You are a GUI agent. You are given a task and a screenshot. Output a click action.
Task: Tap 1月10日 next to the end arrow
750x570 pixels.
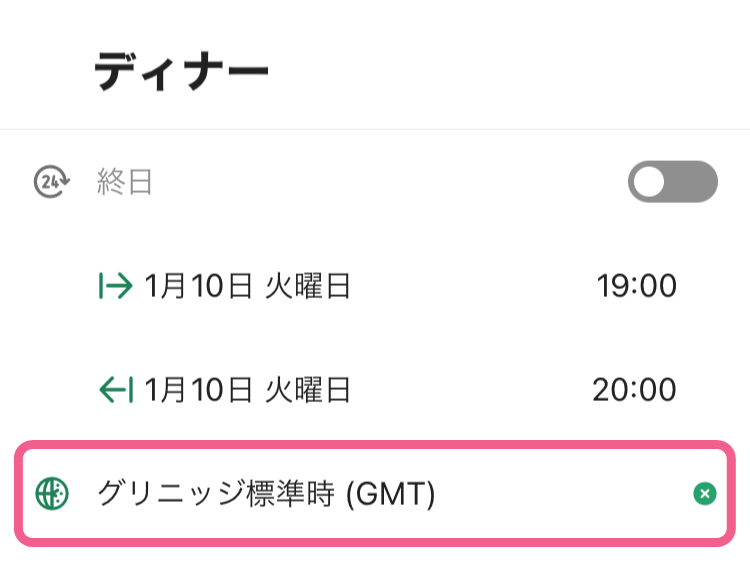[198, 390]
